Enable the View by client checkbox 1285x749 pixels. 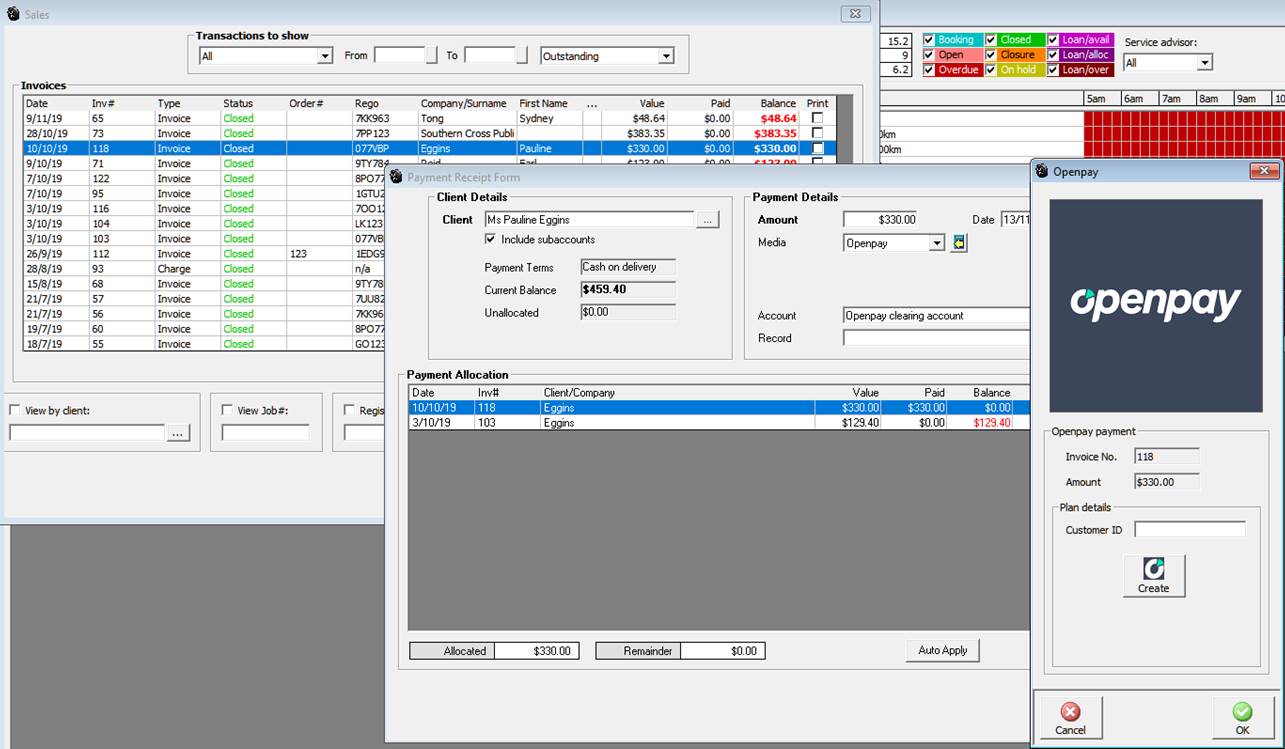click(x=15, y=410)
